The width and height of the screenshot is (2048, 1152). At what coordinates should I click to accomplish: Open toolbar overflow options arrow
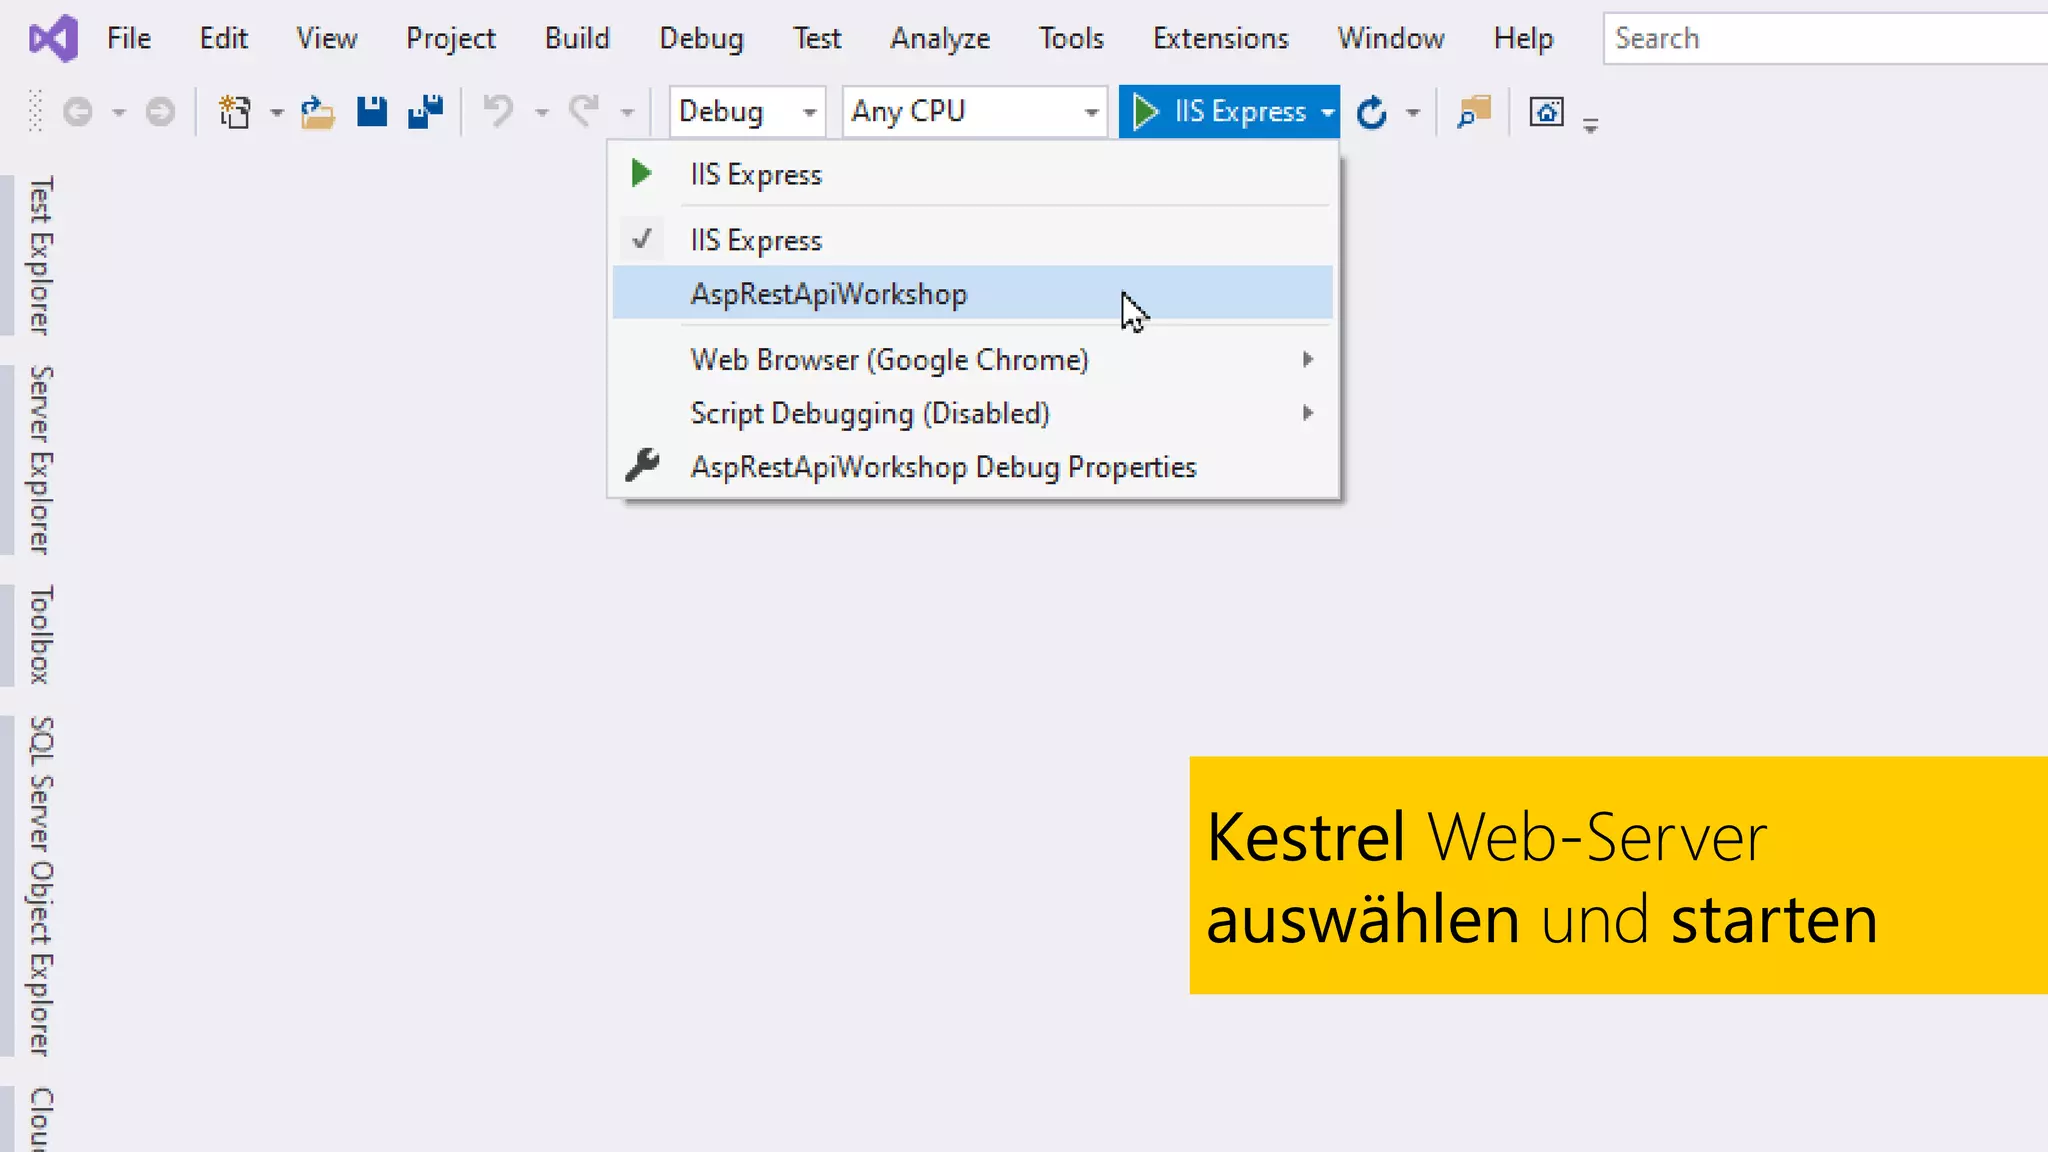[x=1590, y=125]
